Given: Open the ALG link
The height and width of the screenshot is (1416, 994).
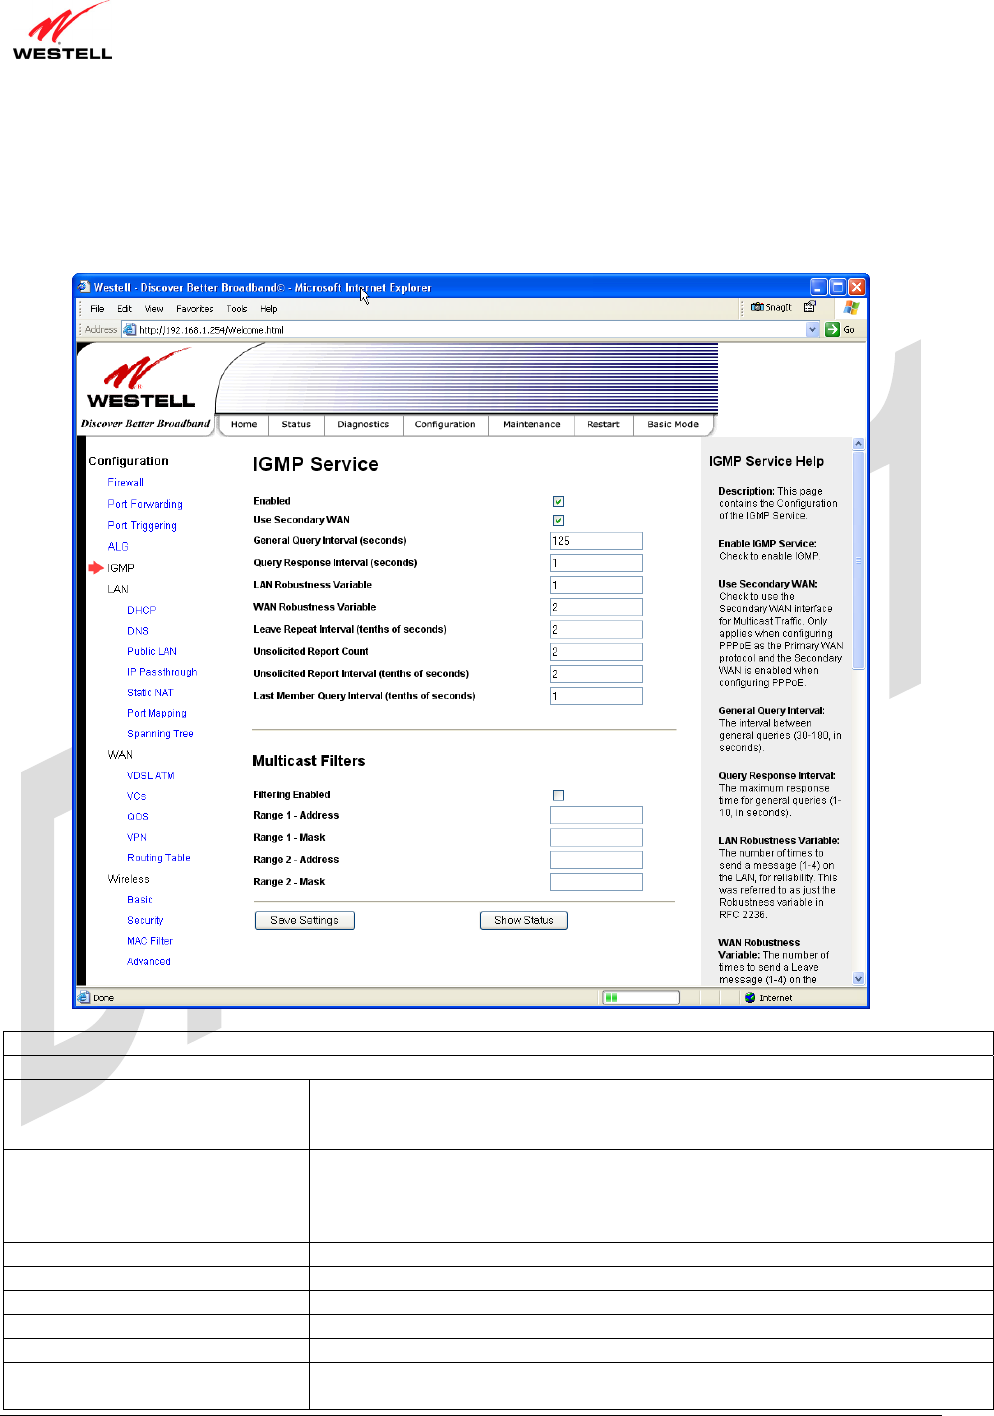Looking at the screenshot, I should point(118,546).
